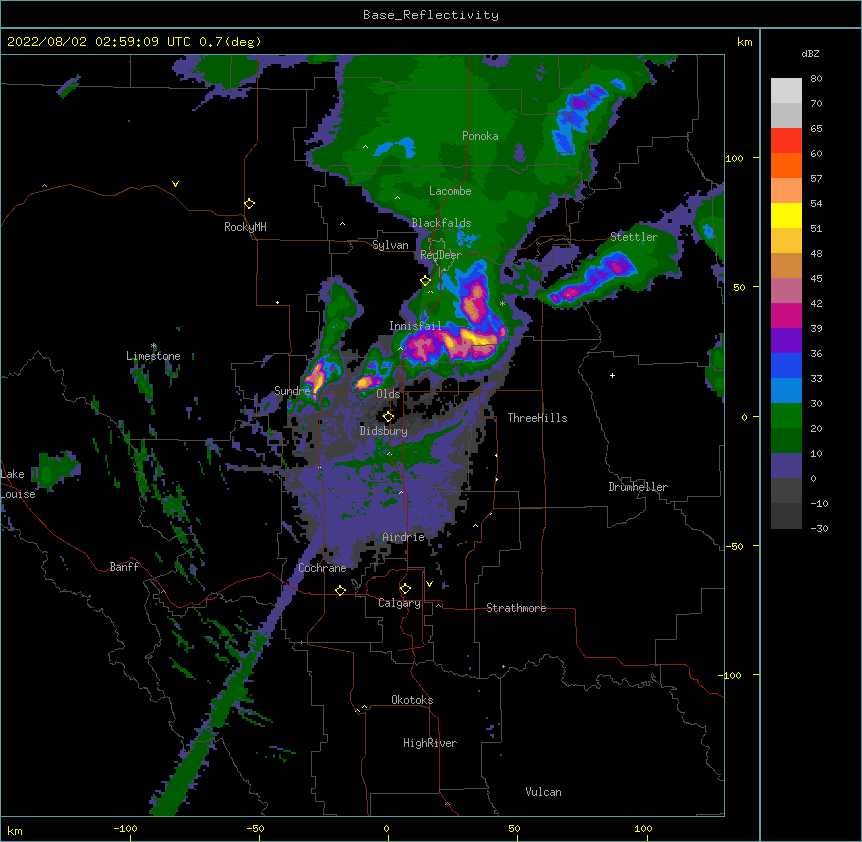Click the 80 value on dBZ scale

click(816, 79)
